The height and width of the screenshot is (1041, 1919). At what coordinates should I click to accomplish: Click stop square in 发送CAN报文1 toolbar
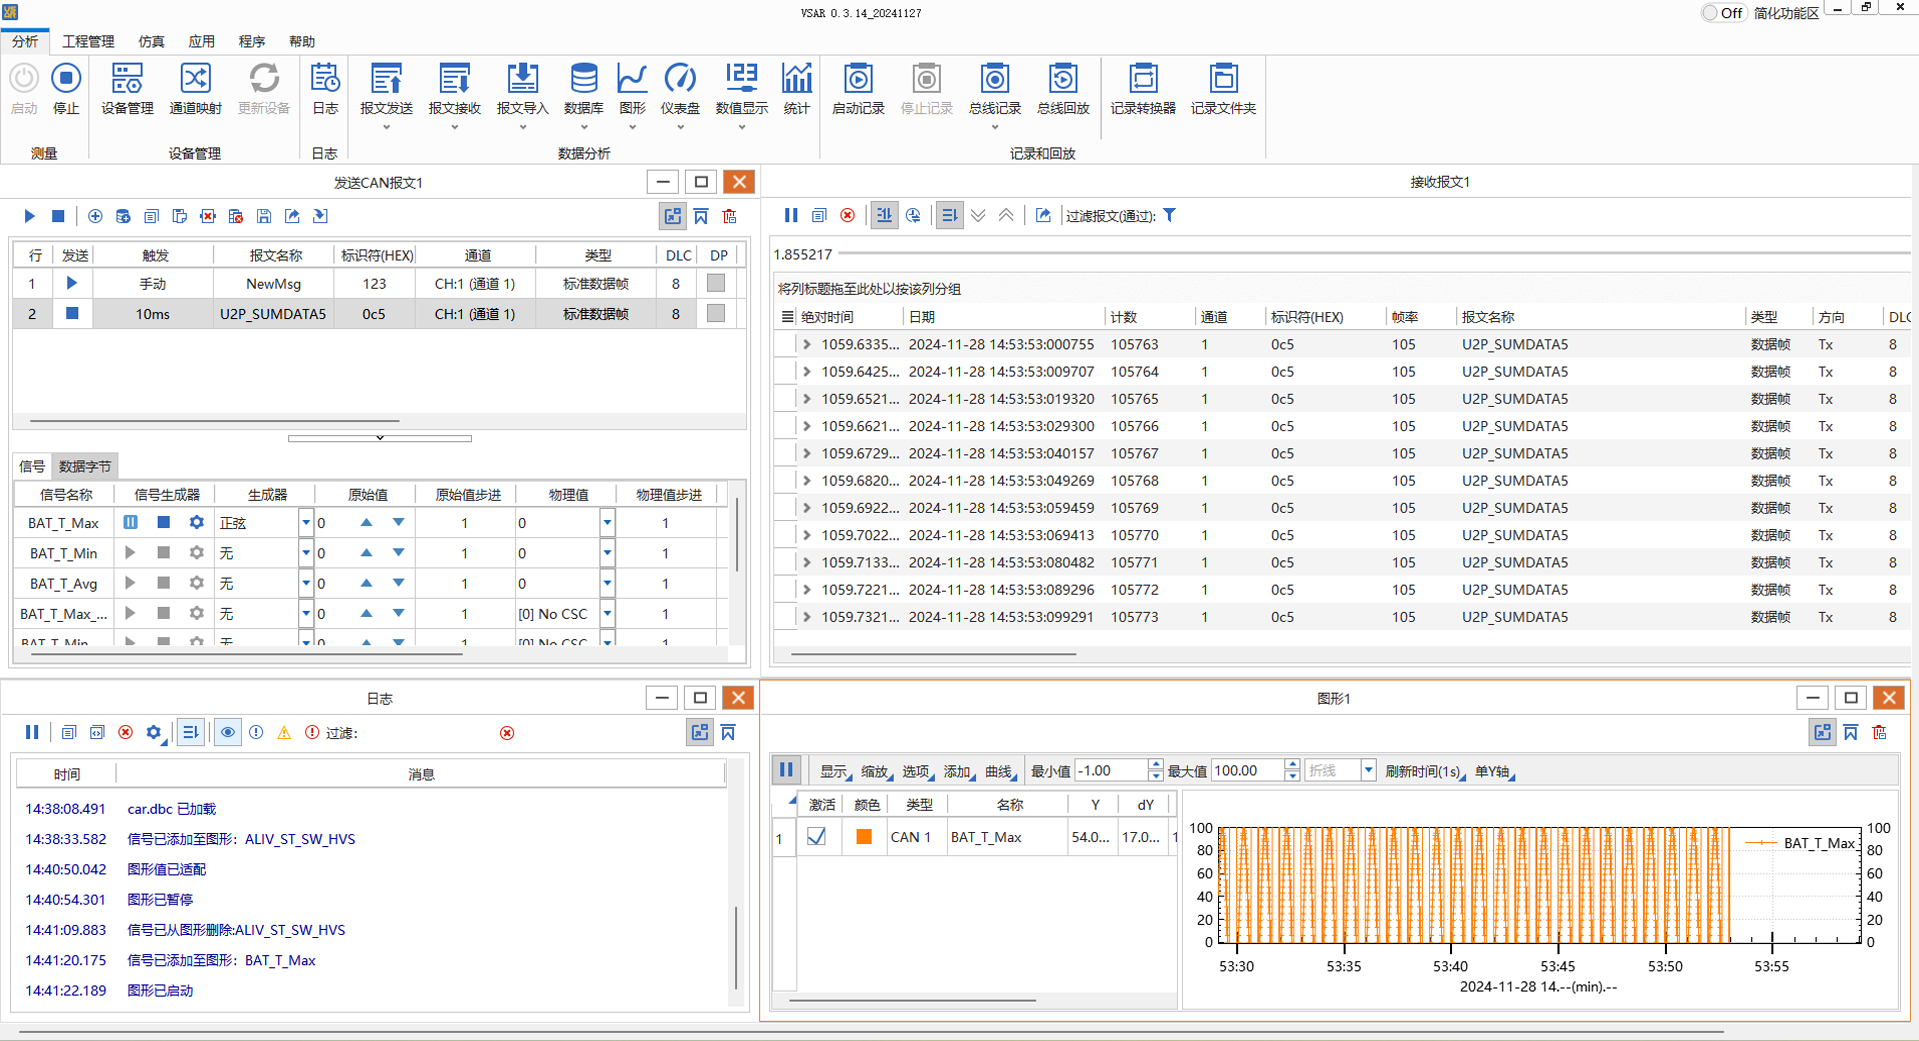click(x=58, y=216)
